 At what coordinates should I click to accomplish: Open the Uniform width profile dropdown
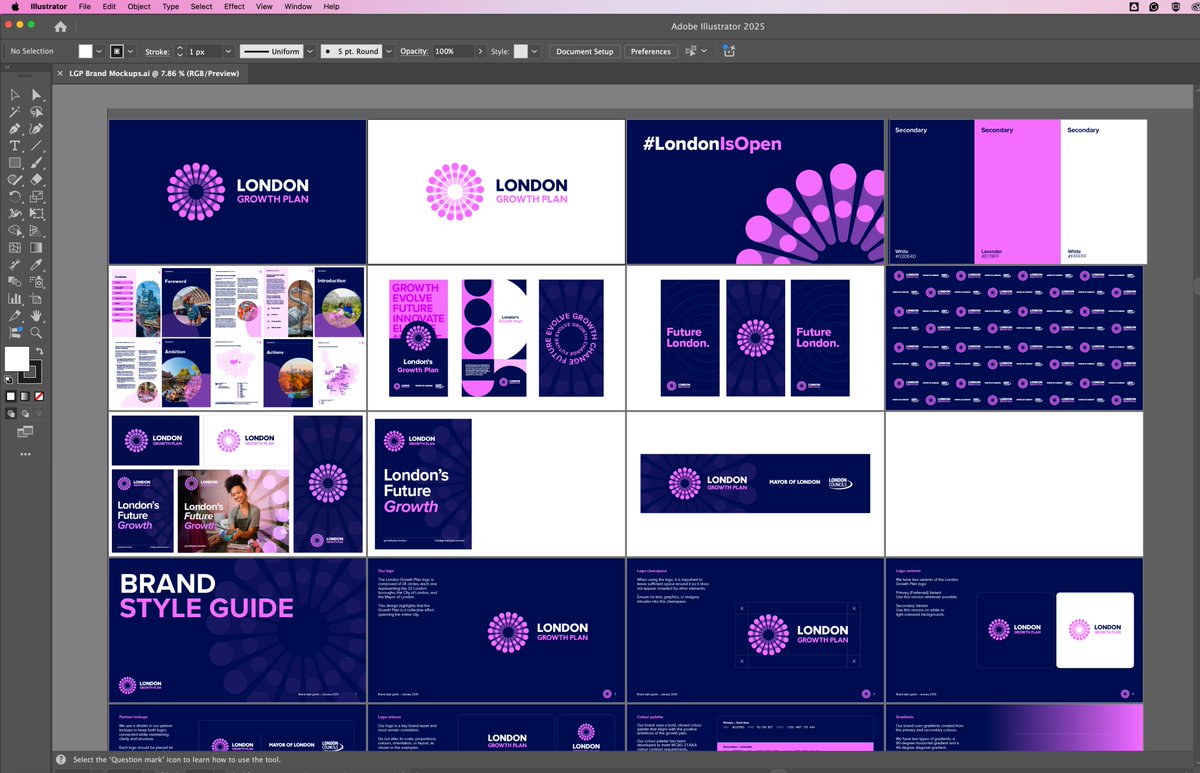[x=309, y=51]
